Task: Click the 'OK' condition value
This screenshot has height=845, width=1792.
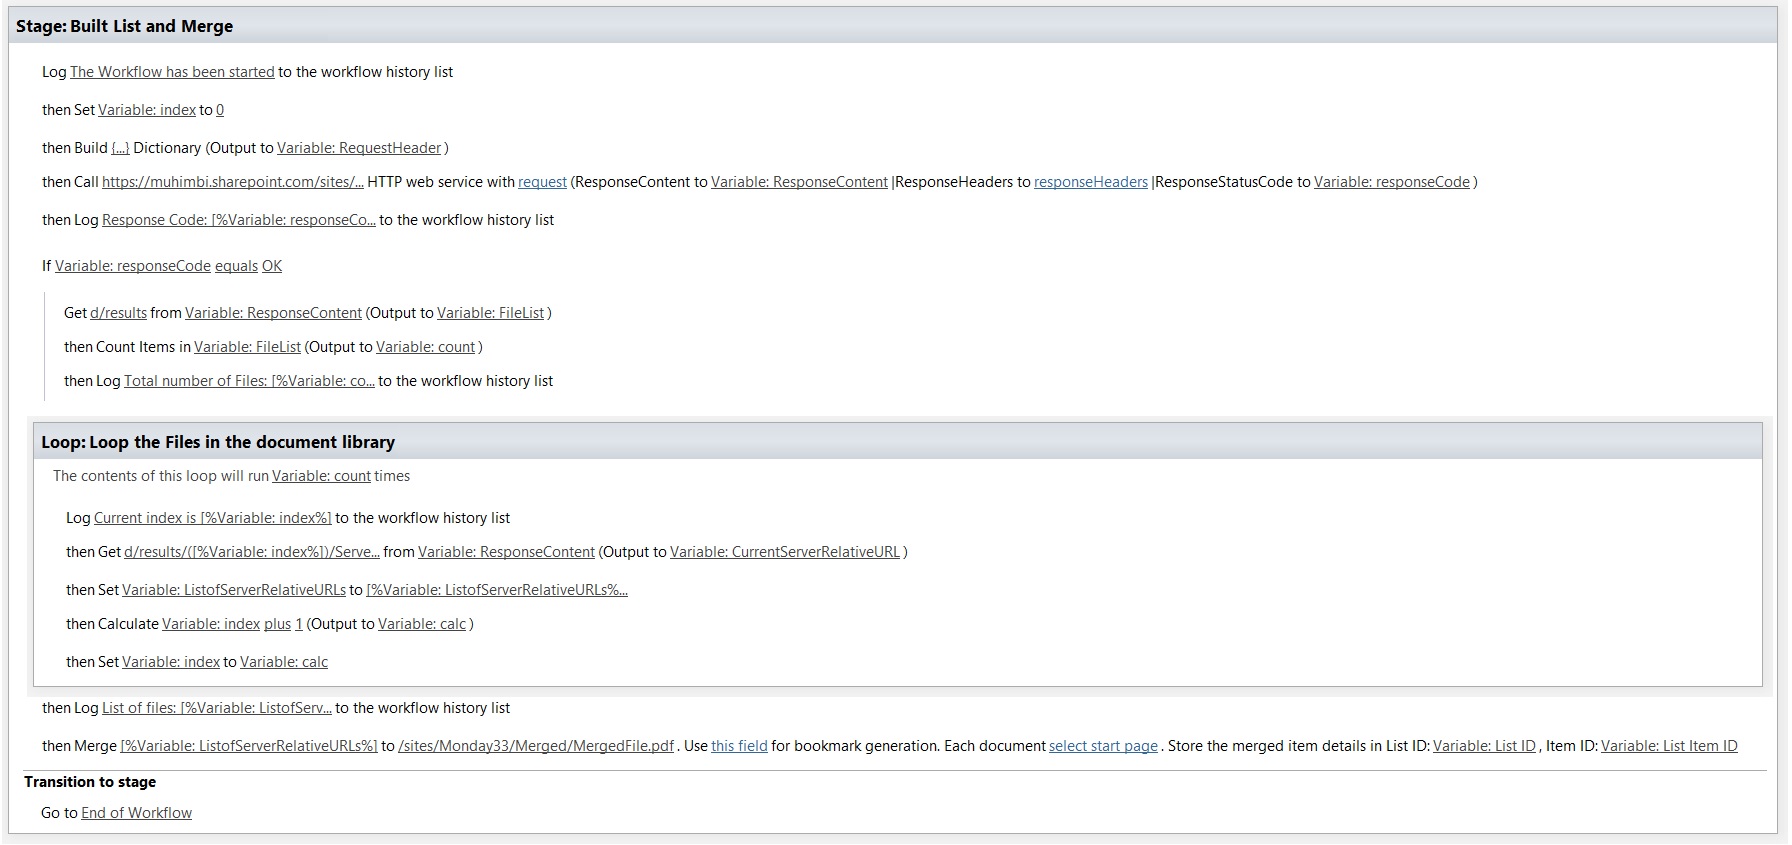Action: point(272,266)
